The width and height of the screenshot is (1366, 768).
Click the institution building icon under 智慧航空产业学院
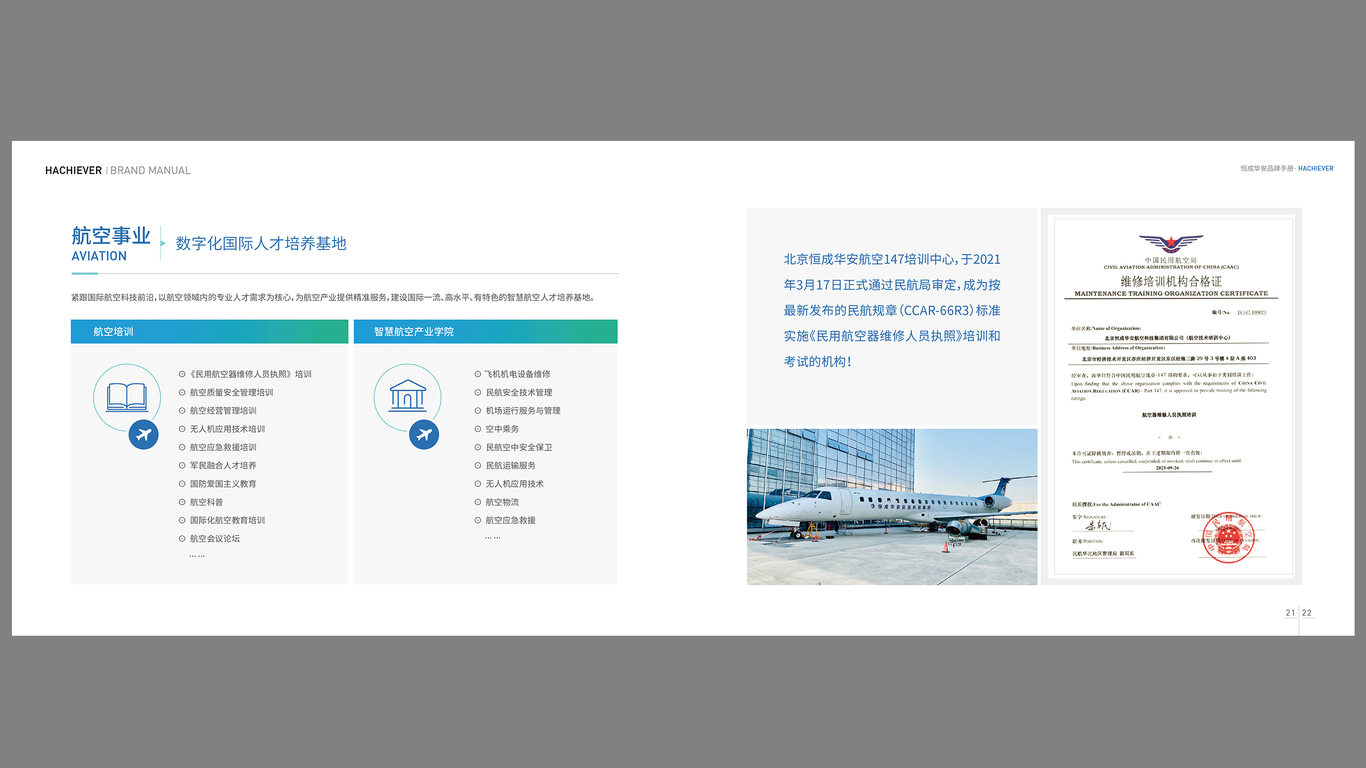[407, 395]
